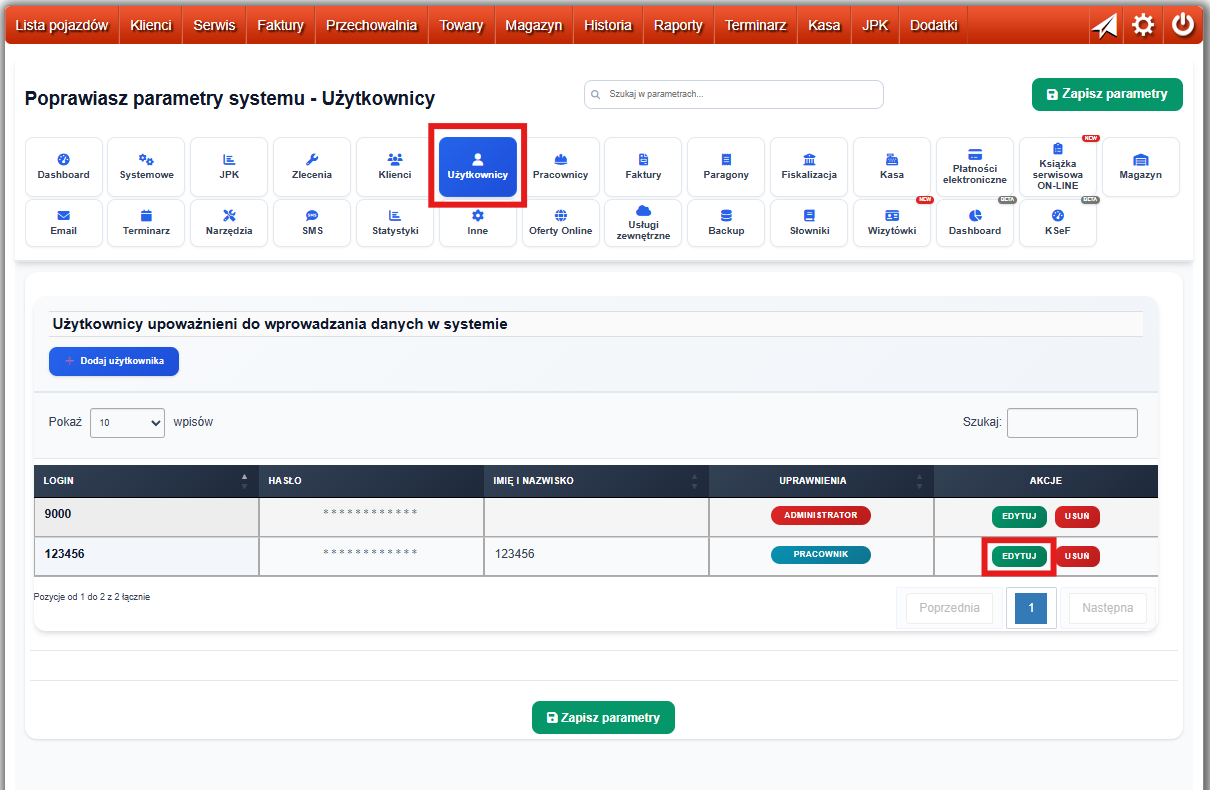1210x790 pixels.
Task: Open settings via the gear icon
Action: pos(1143,25)
